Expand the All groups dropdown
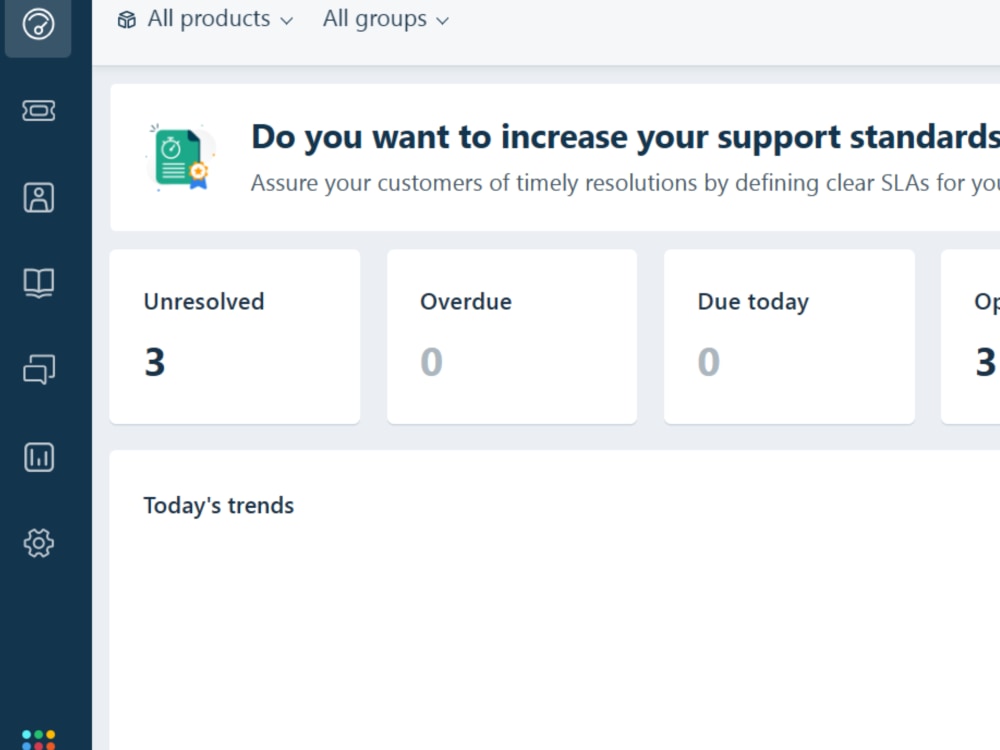 (x=386, y=19)
